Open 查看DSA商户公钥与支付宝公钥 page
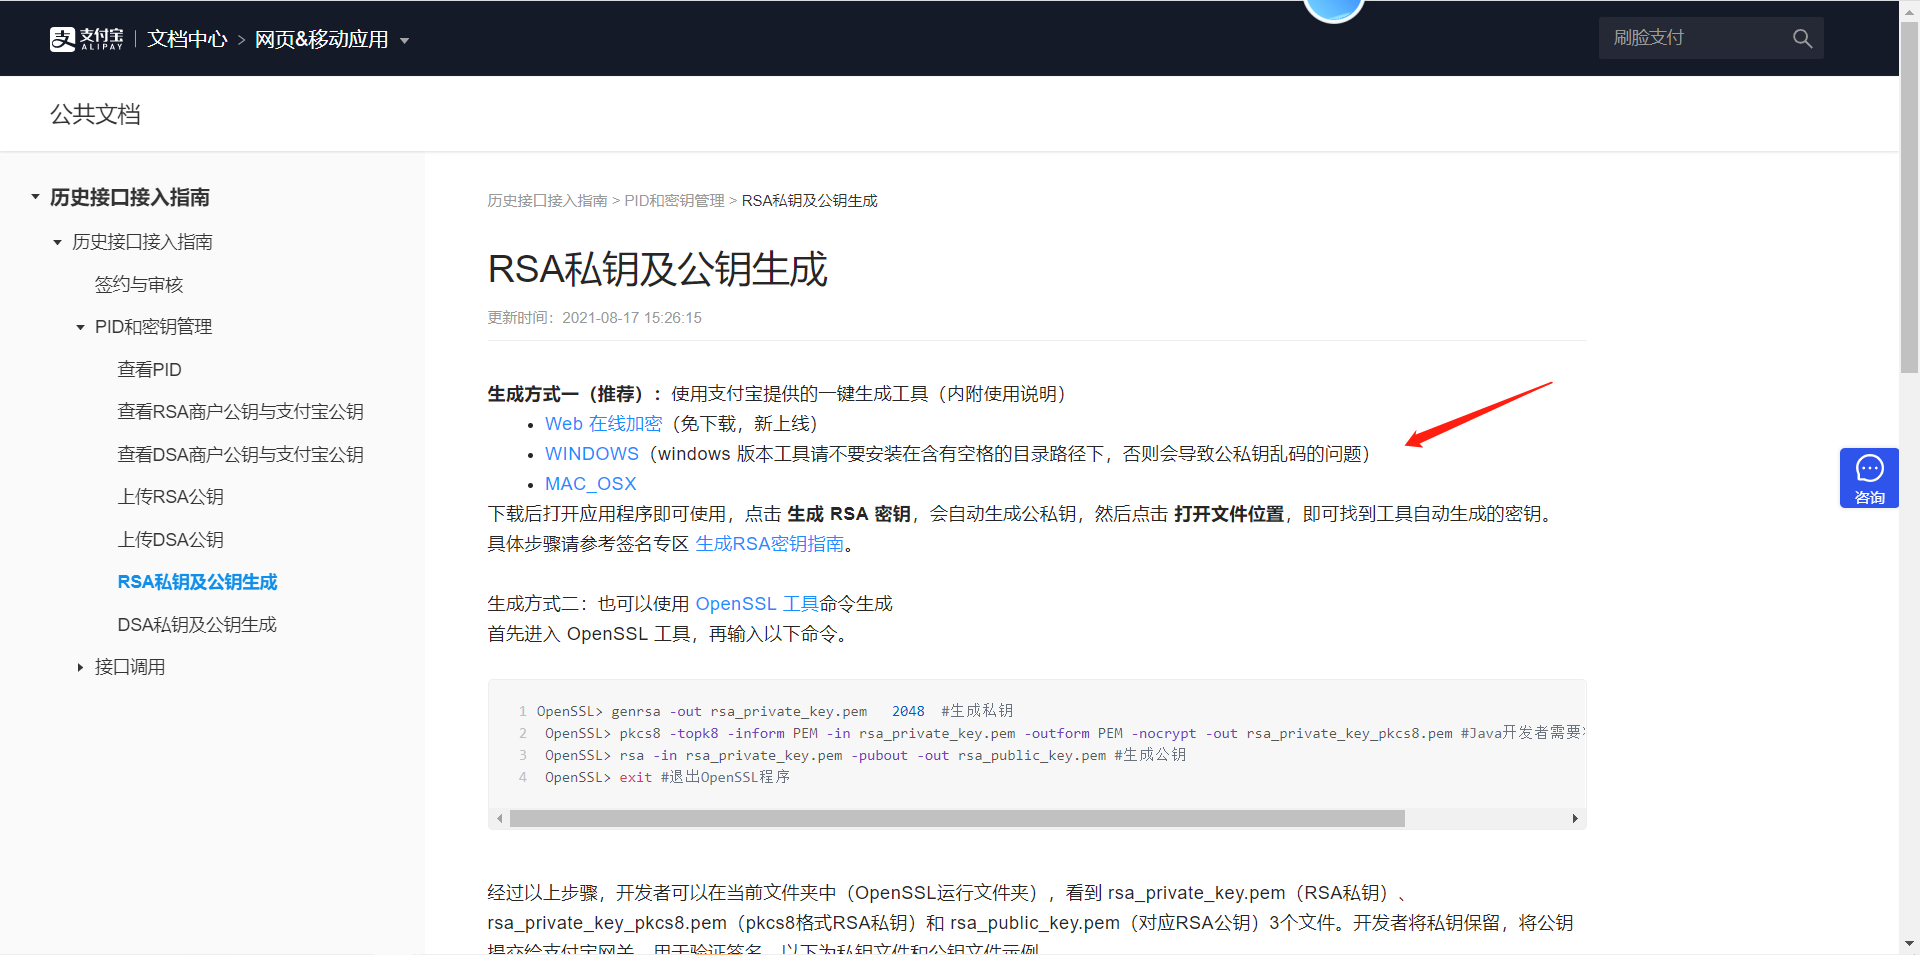The image size is (1920, 955). (240, 455)
